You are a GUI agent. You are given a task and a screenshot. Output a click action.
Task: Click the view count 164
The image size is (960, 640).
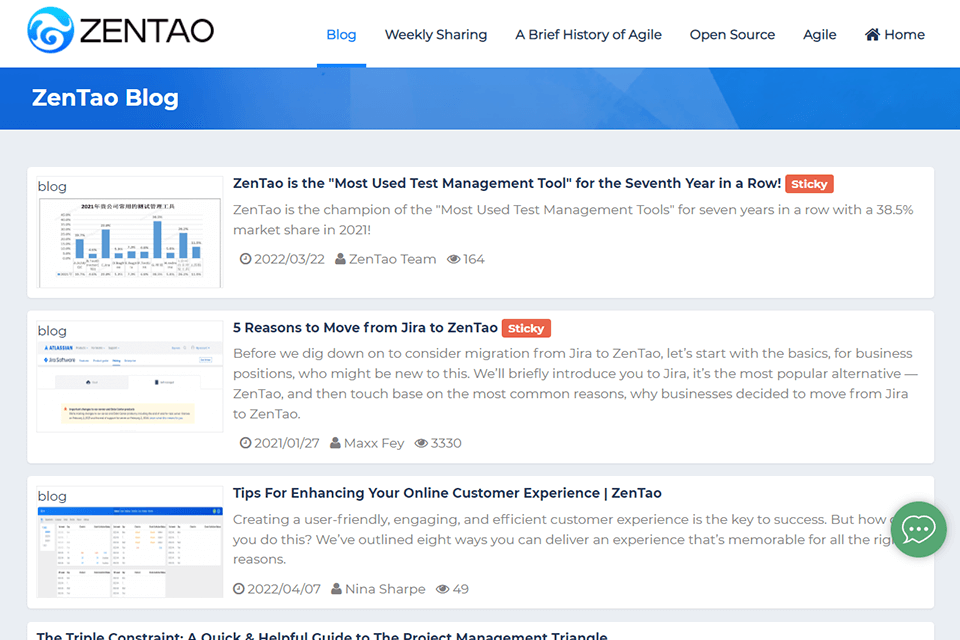pos(474,259)
